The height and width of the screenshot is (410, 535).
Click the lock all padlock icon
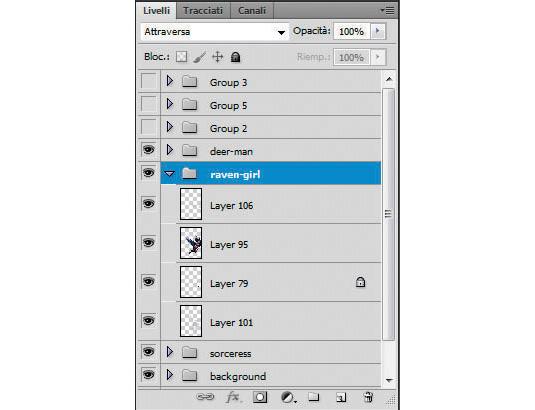click(x=235, y=57)
